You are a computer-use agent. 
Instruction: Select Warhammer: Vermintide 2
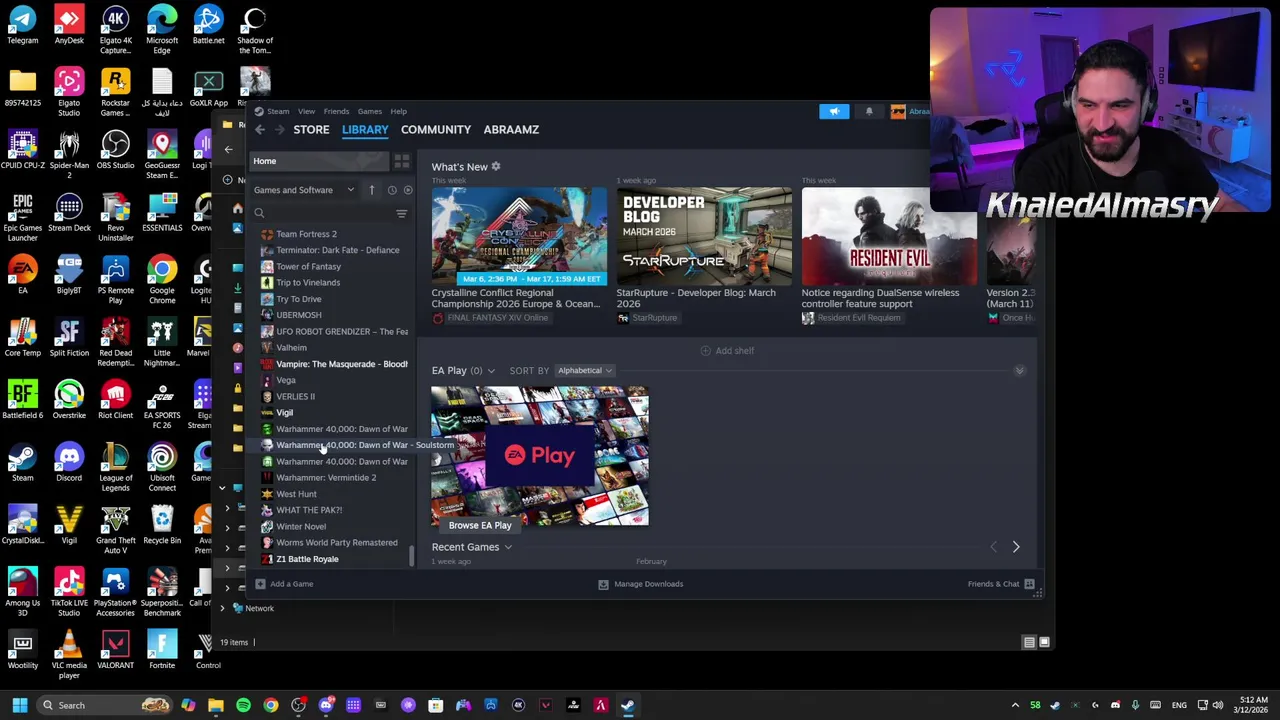pos(326,478)
